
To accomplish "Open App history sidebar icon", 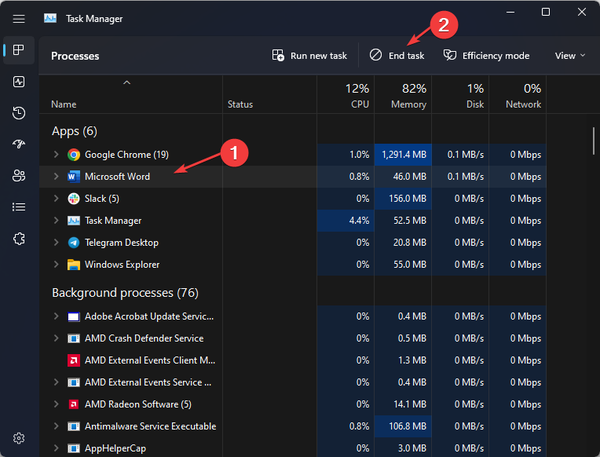I will [x=19, y=113].
